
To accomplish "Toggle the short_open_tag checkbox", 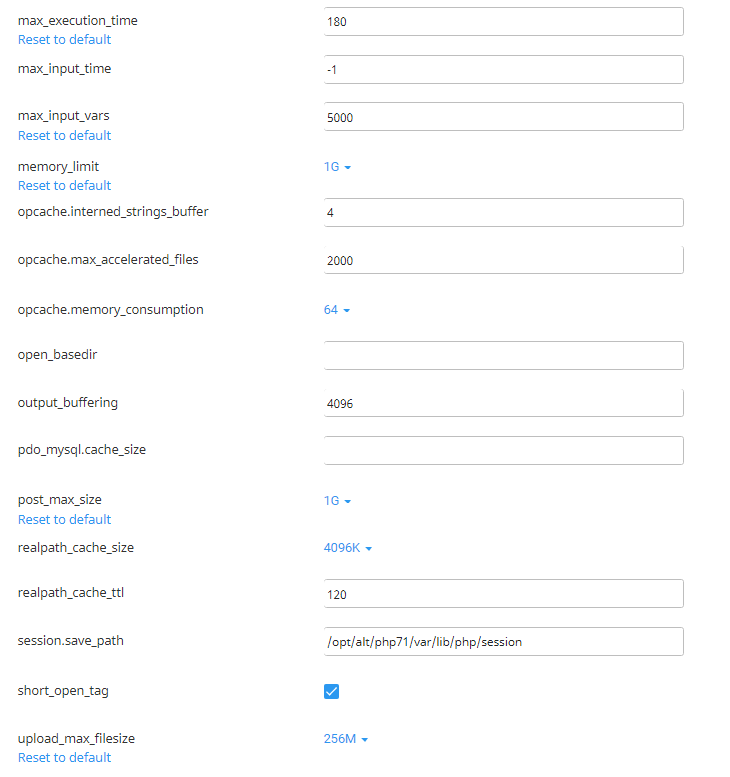I will [332, 691].
